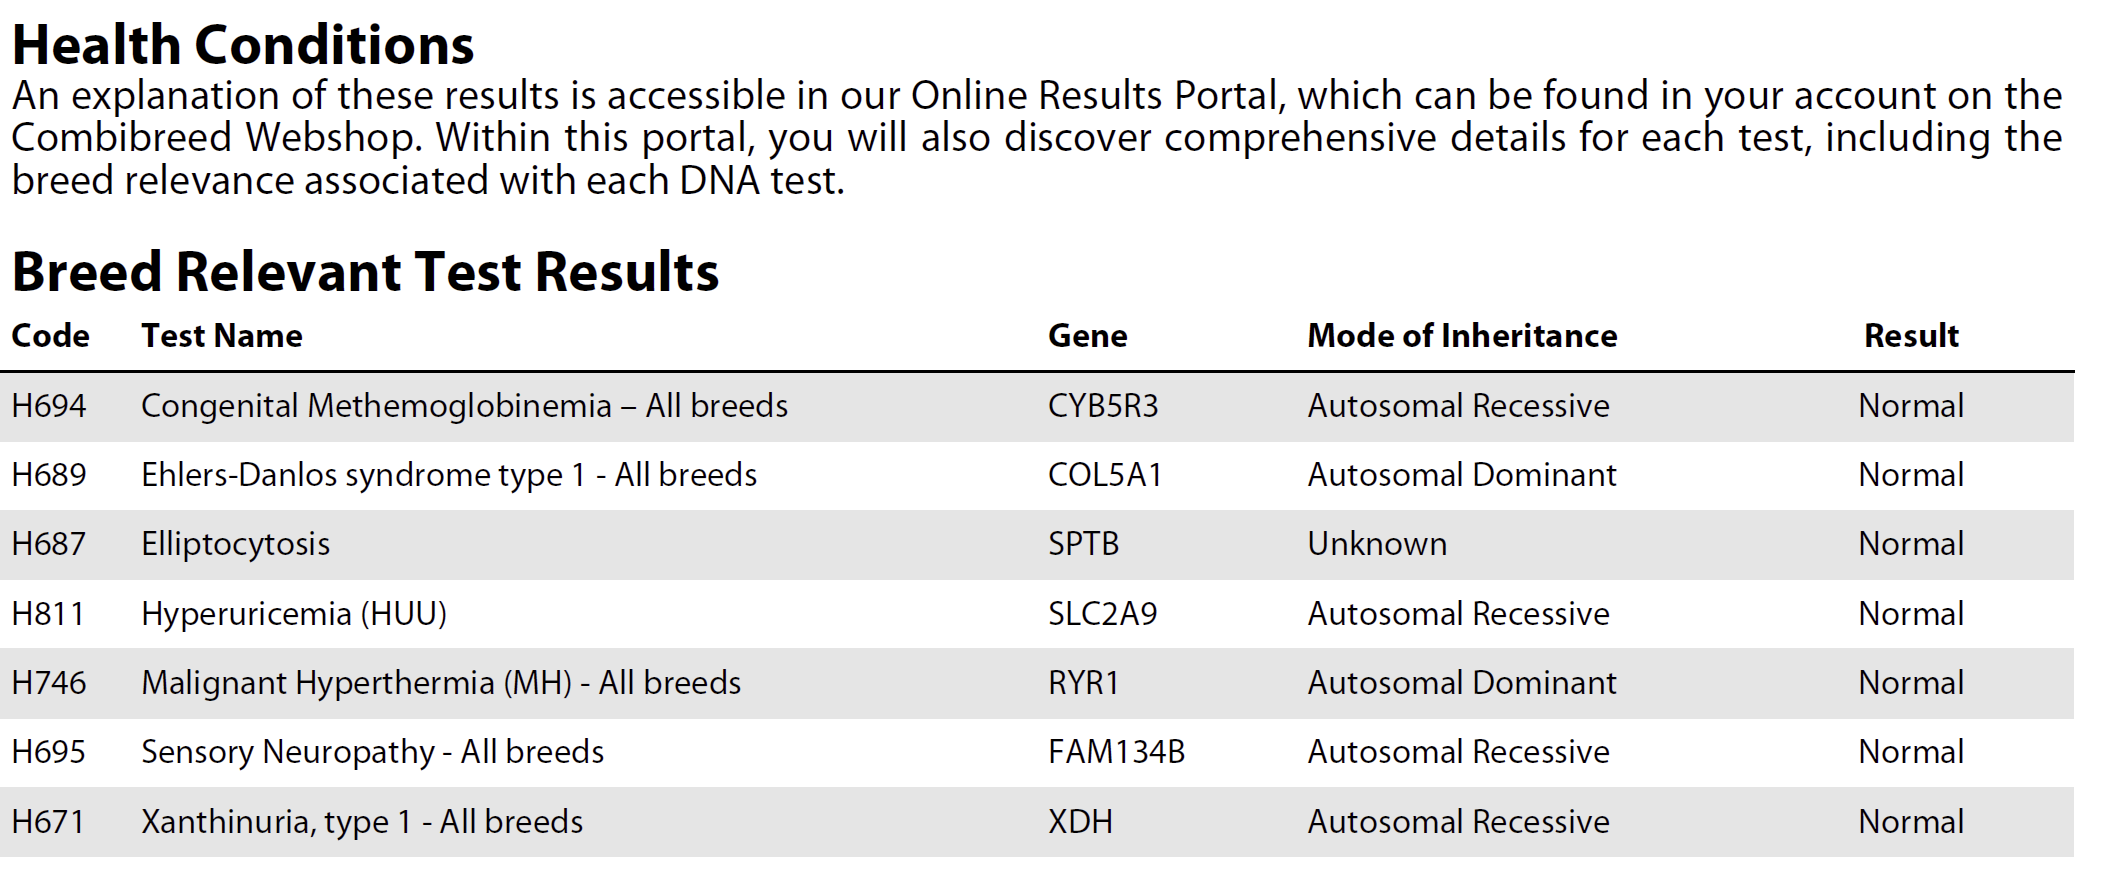Click the Health Conditions heading
The width and height of the screenshot is (2103, 876).
(x=243, y=46)
